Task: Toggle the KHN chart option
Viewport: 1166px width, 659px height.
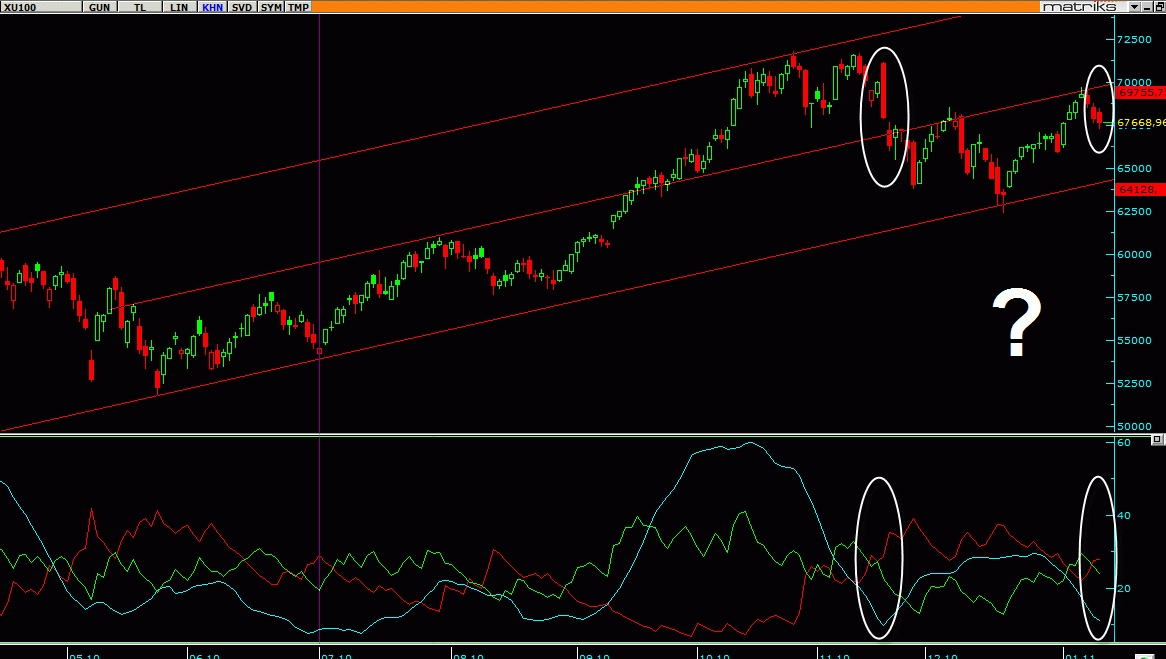Action: pyautogui.click(x=212, y=7)
